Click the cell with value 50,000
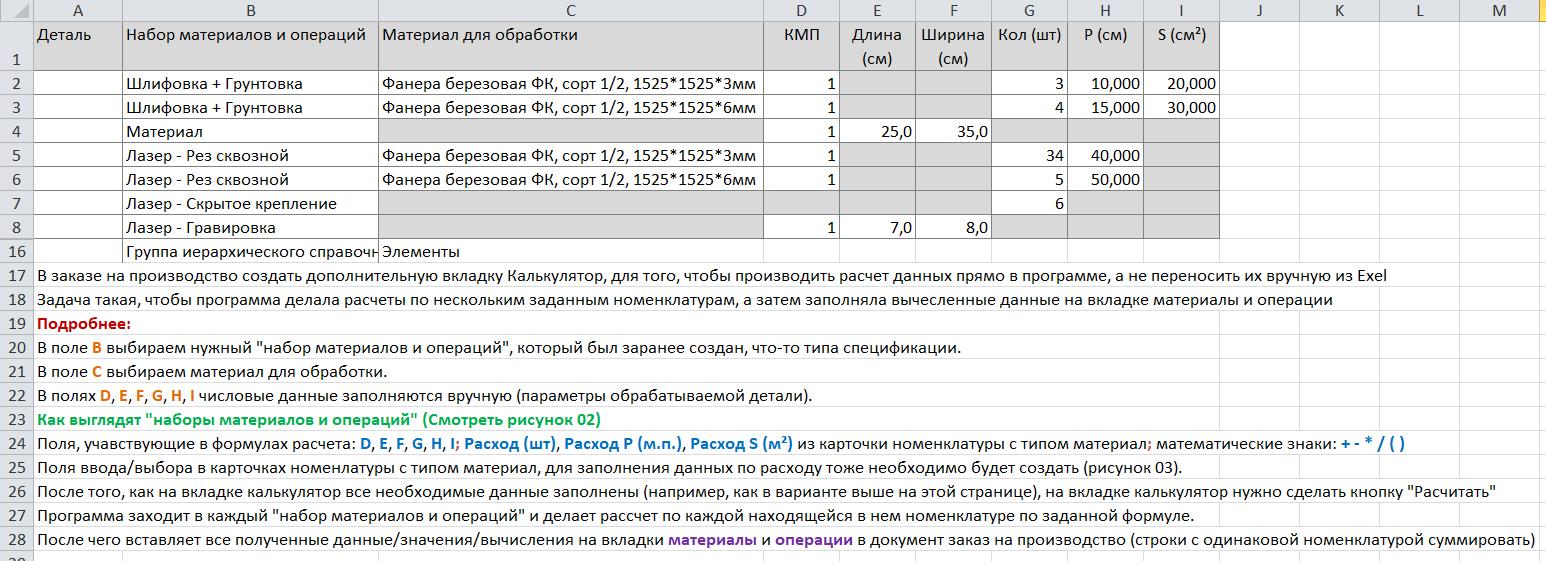 [1105, 180]
